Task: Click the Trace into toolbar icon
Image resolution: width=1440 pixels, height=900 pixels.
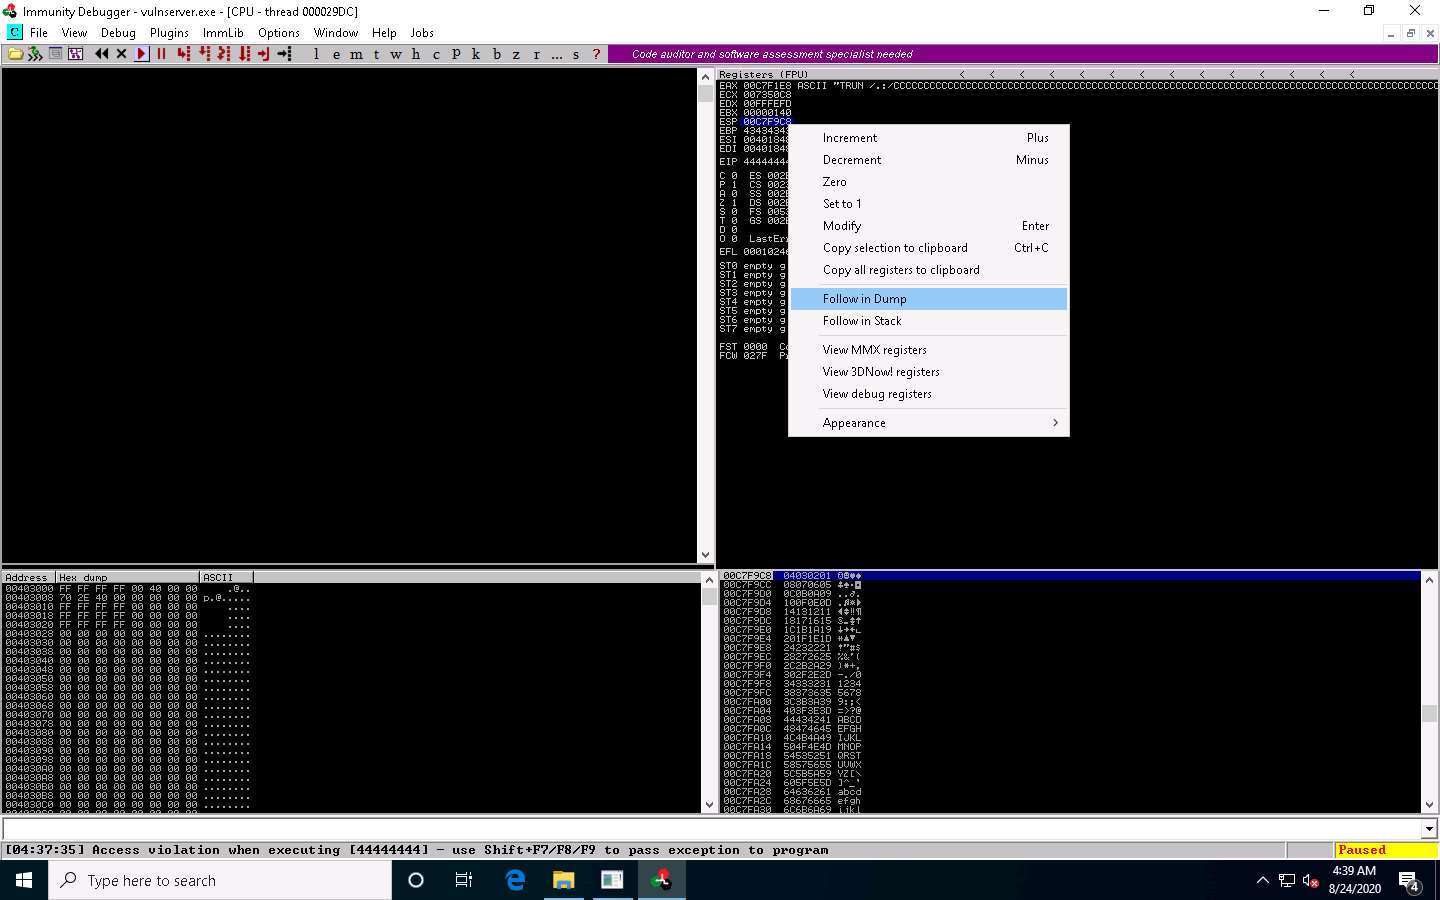Action: 225,54
